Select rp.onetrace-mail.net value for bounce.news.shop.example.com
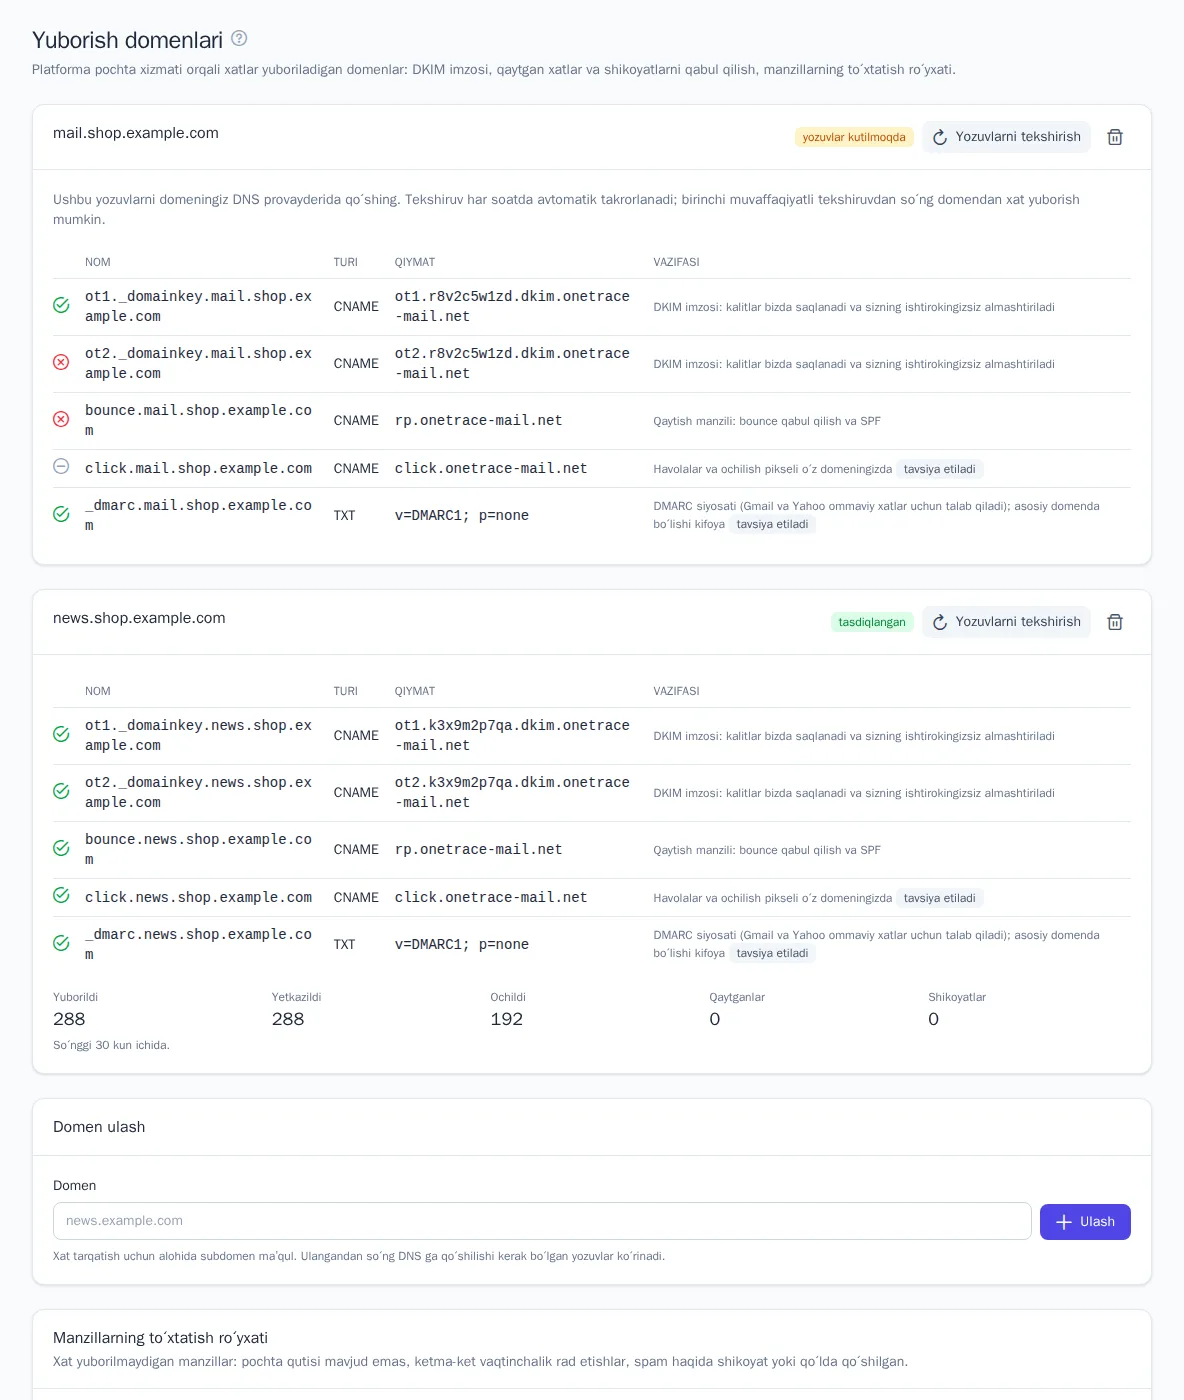 pos(478,850)
